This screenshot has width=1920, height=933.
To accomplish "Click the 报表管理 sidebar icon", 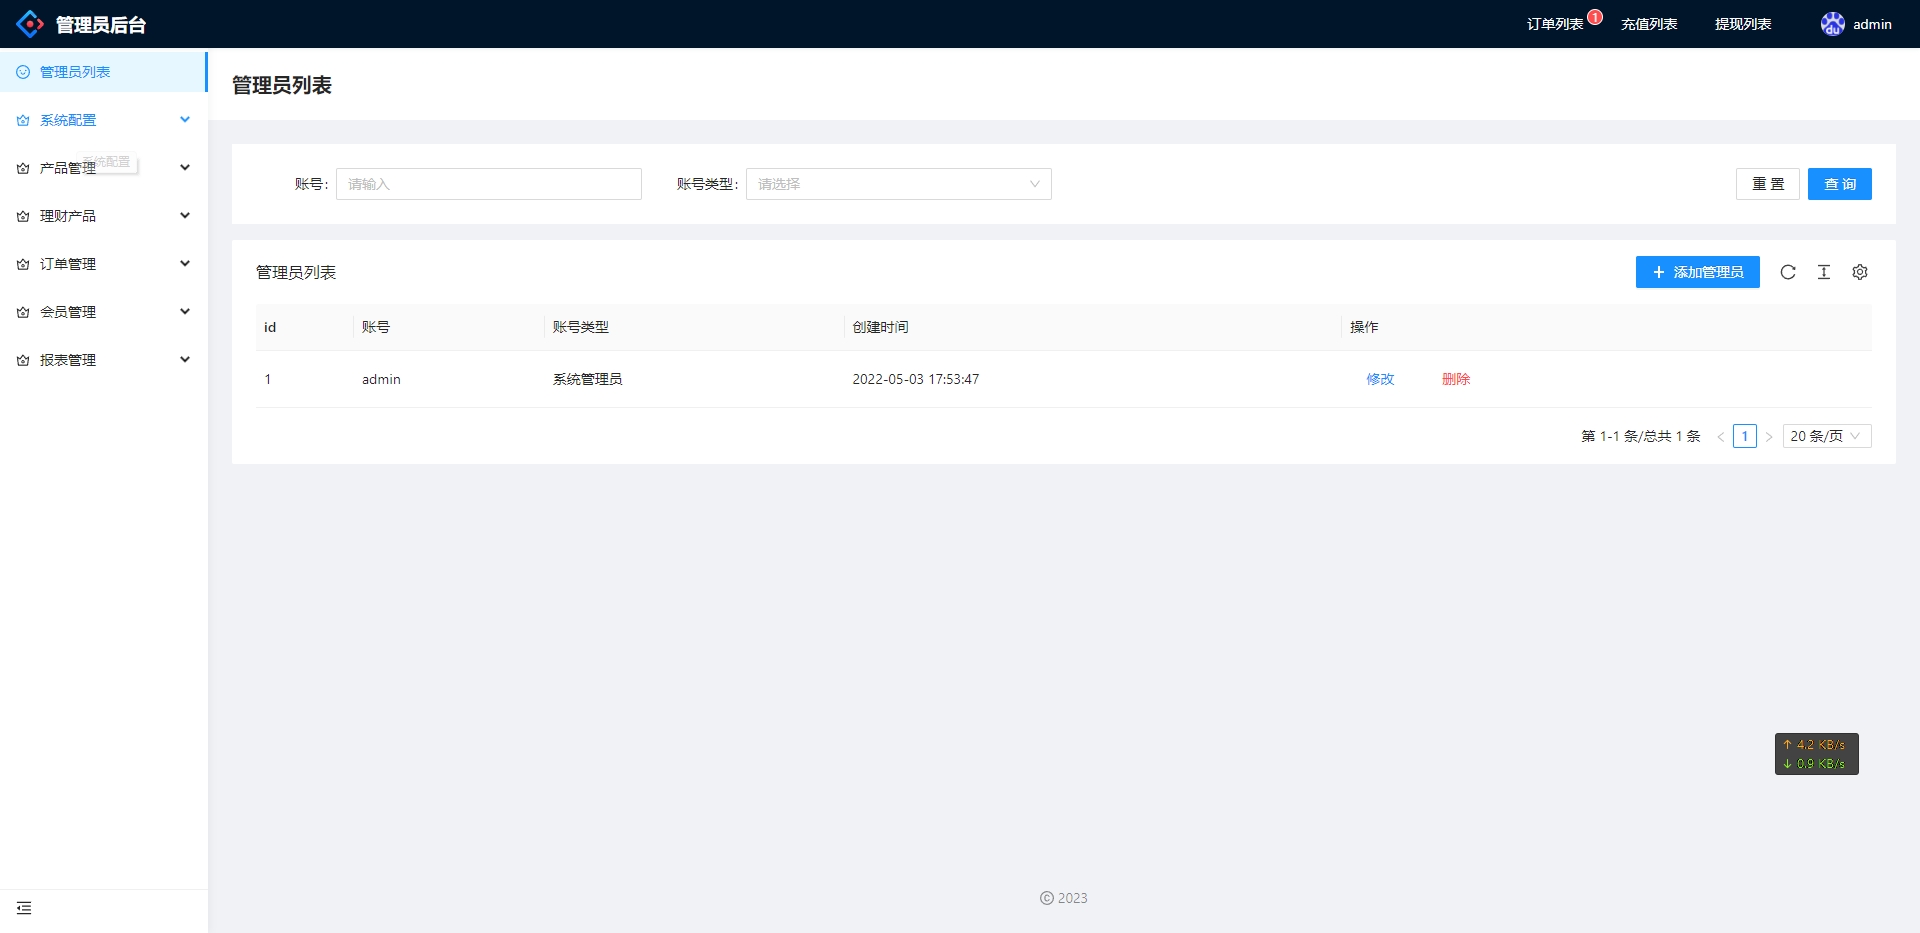I will pyautogui.click(x=22, y=360).
